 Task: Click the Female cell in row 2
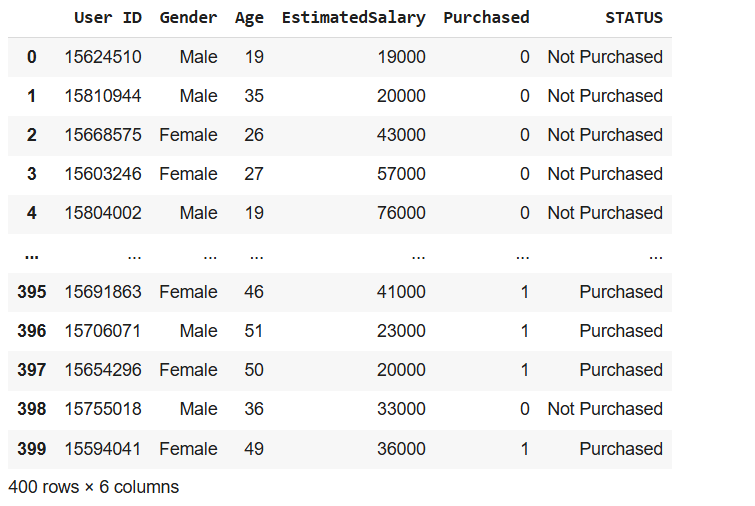(188, 135)
